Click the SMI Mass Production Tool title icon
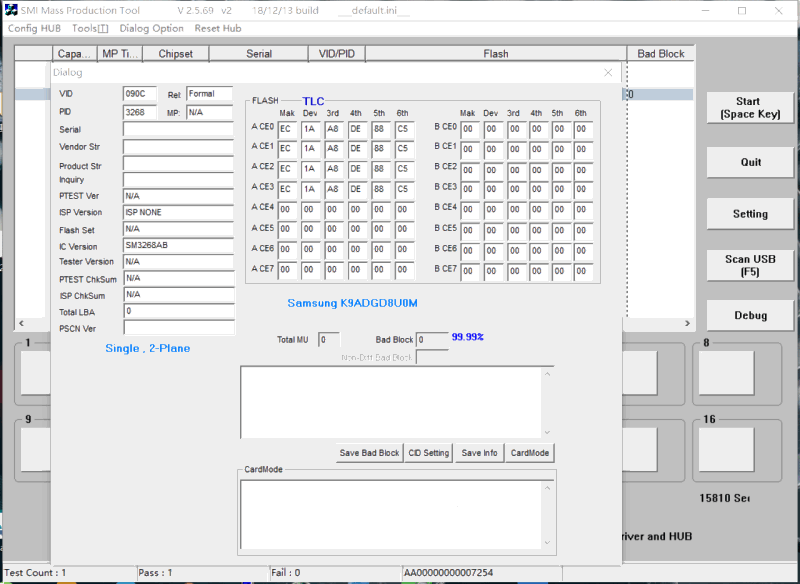800x584 pixels. tap(12, 10)
